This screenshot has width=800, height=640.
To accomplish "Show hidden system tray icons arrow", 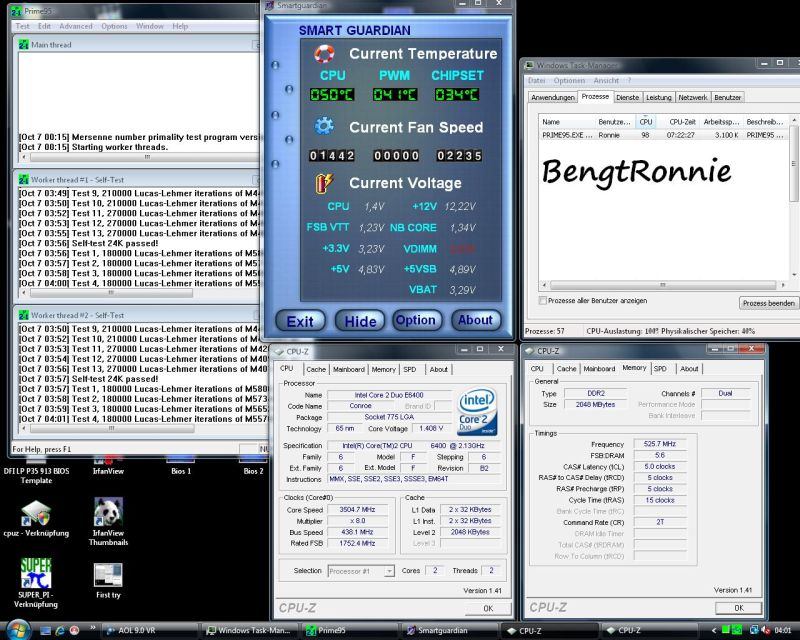I will (714, 631).
